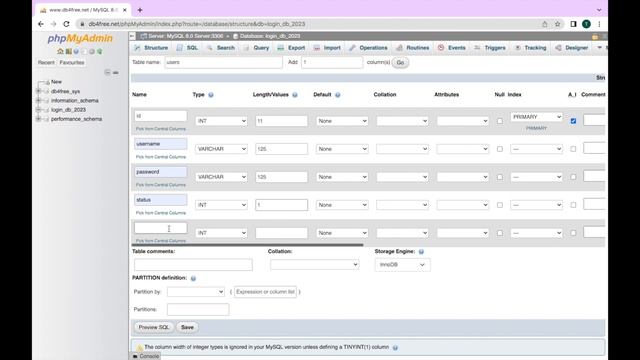The image size is (640, 360).
Task: Click the reload navigation panel icon
Action: coord(100,51)
